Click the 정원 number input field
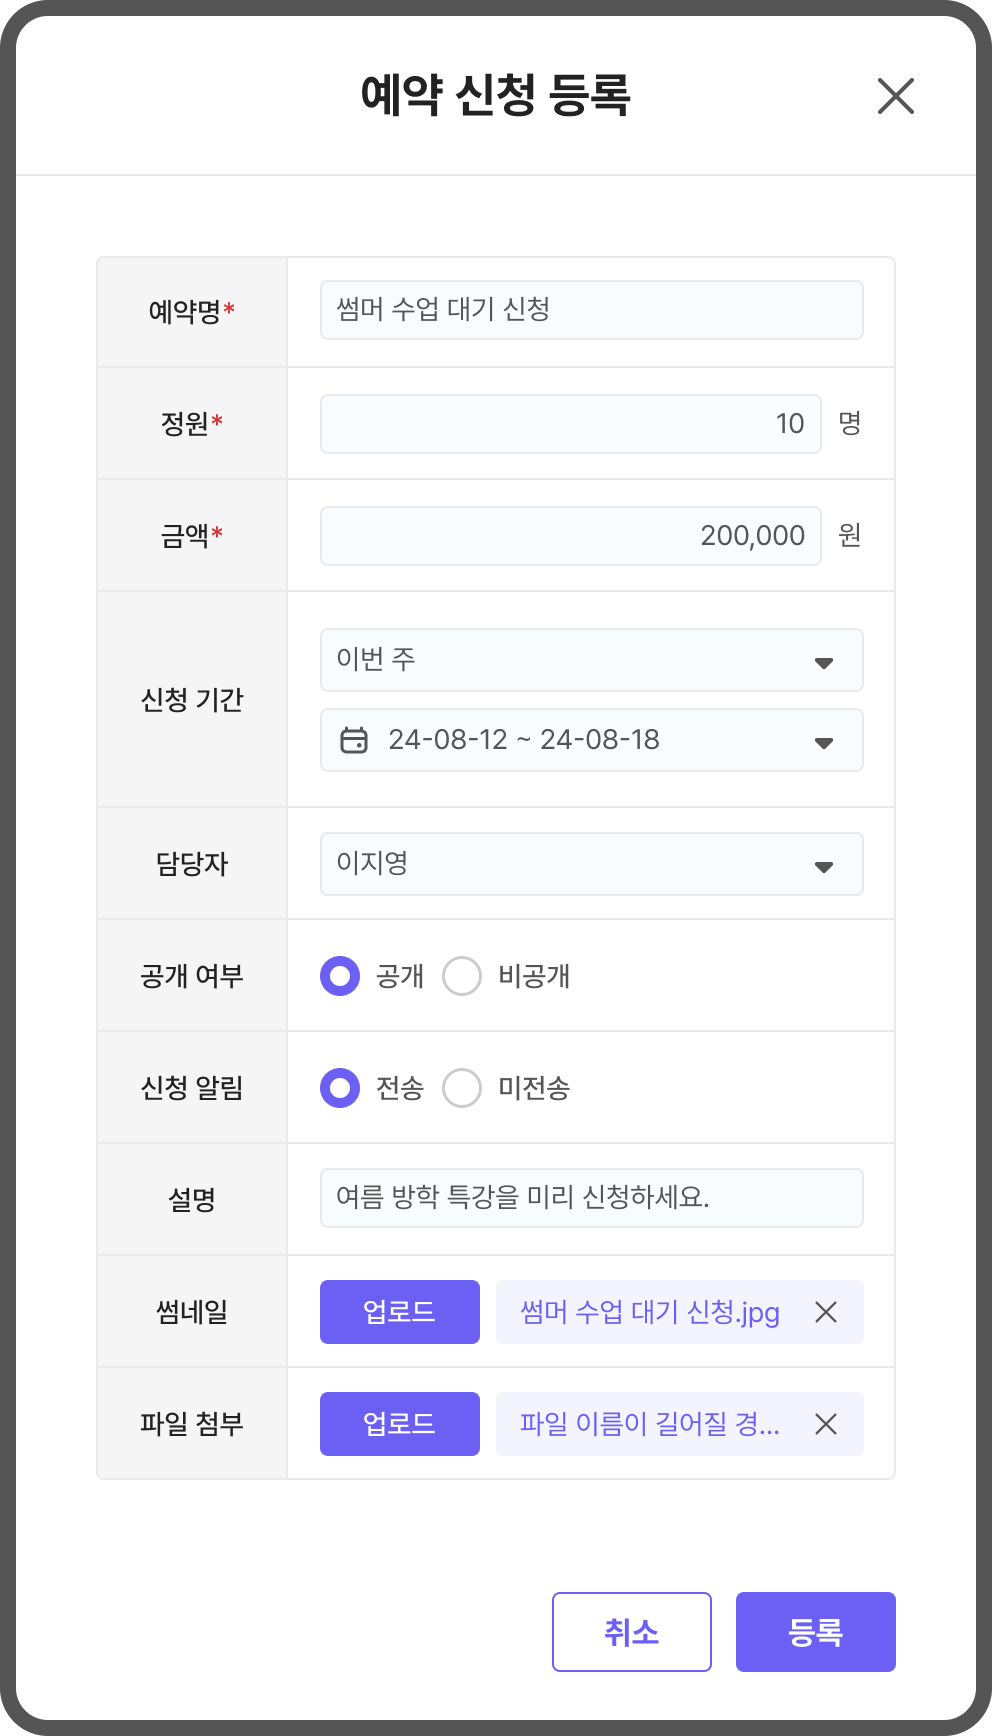The width and height of the screenshot is (992, 1736). pos(570,424)
